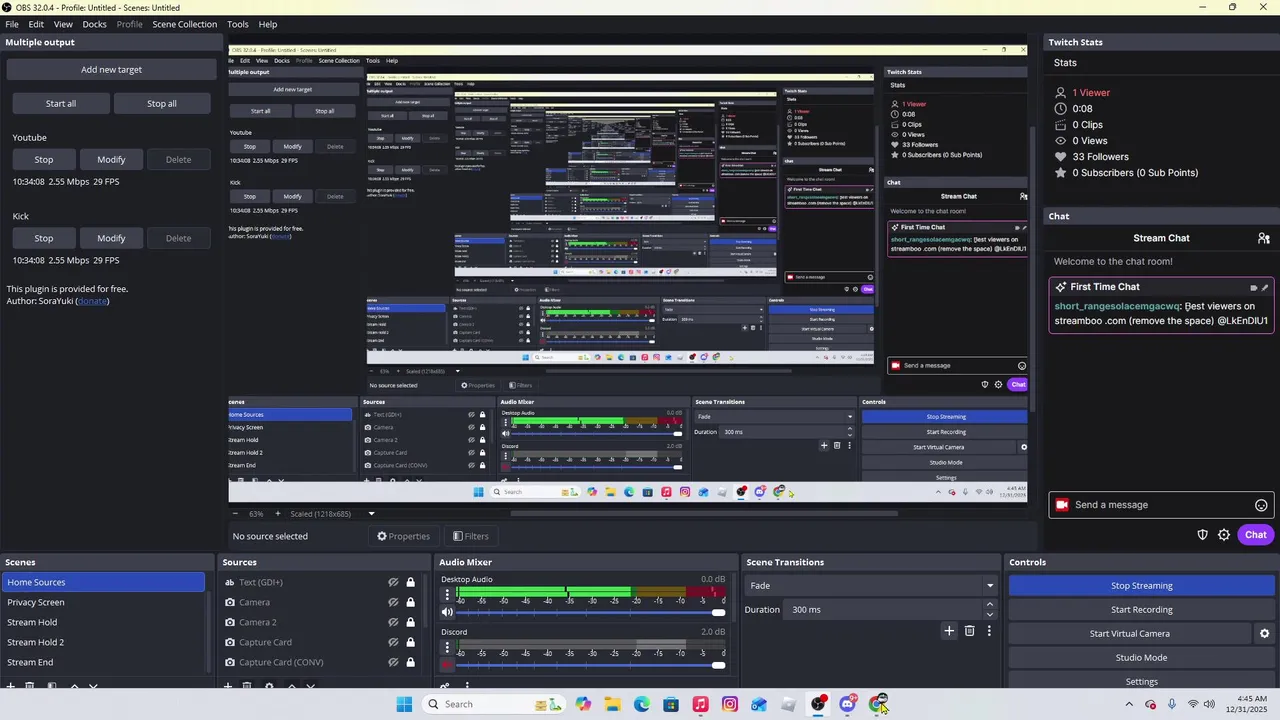Image resolution: width=1280 pixels, height=720 pixels.
Task: Open Desktop Audio three-dot options
Action: coord(448,594)
